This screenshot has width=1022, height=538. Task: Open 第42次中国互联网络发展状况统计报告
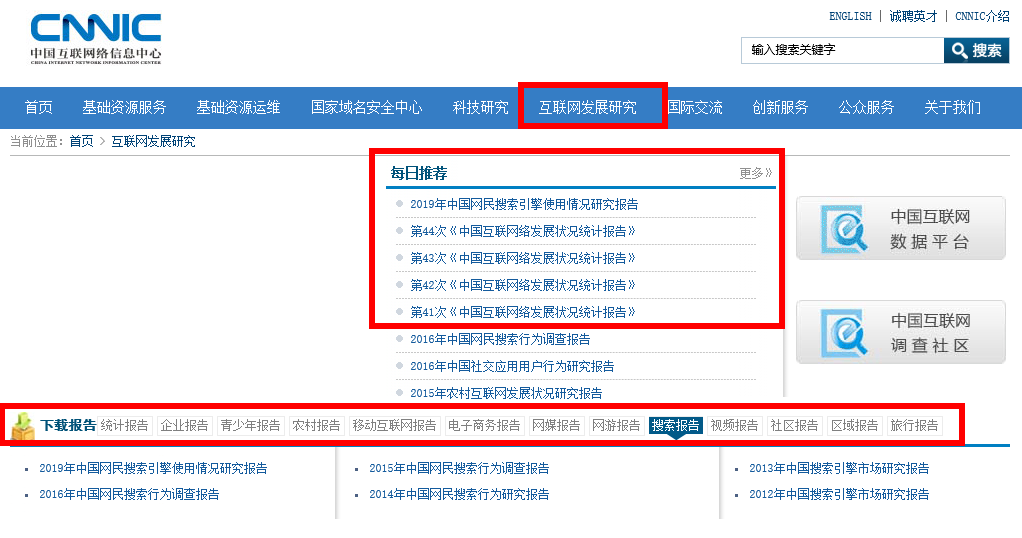523,286
